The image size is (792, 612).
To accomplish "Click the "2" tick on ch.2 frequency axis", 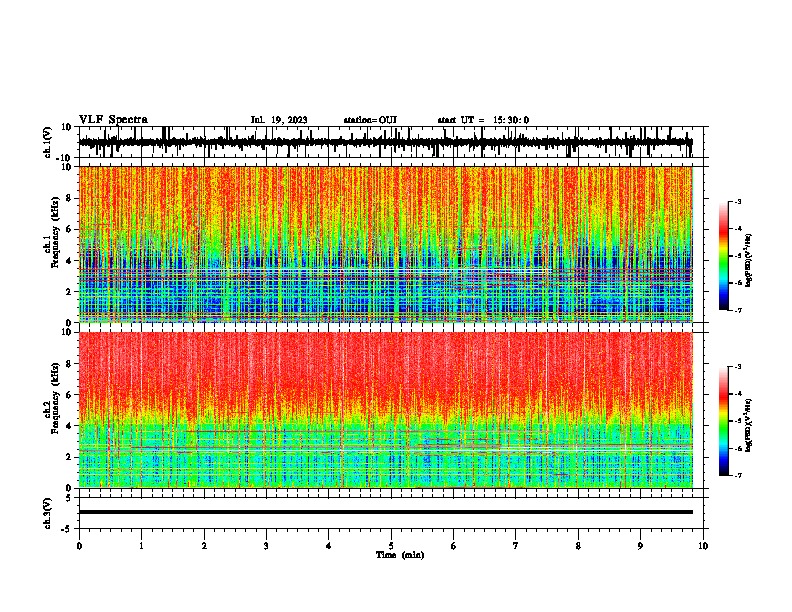I will (69, 457).
